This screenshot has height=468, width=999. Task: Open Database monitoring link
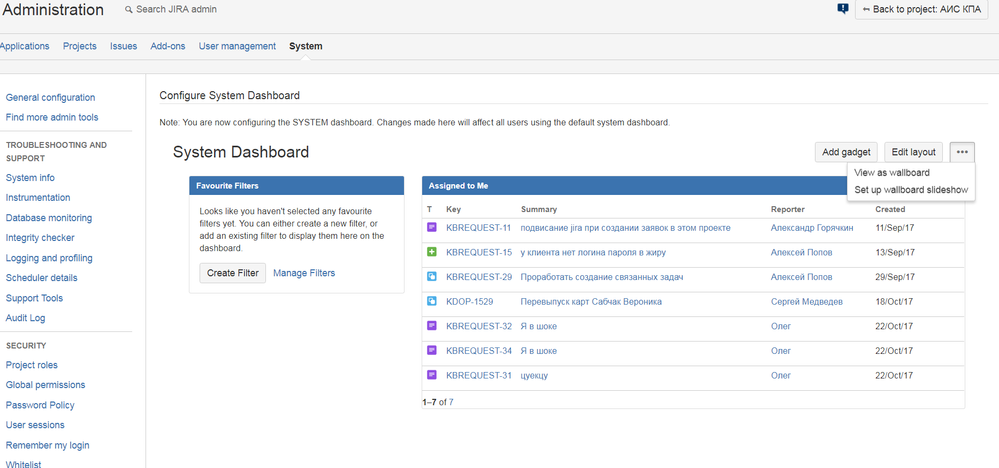[48, 218]
